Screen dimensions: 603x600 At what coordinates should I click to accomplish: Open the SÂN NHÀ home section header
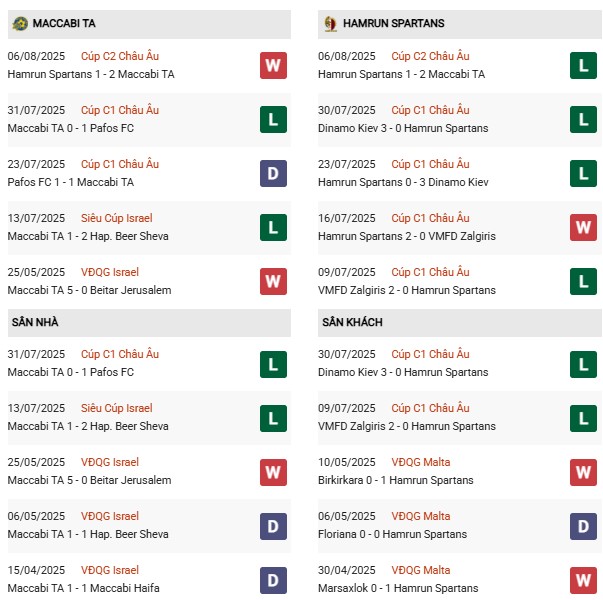[35, 322]
